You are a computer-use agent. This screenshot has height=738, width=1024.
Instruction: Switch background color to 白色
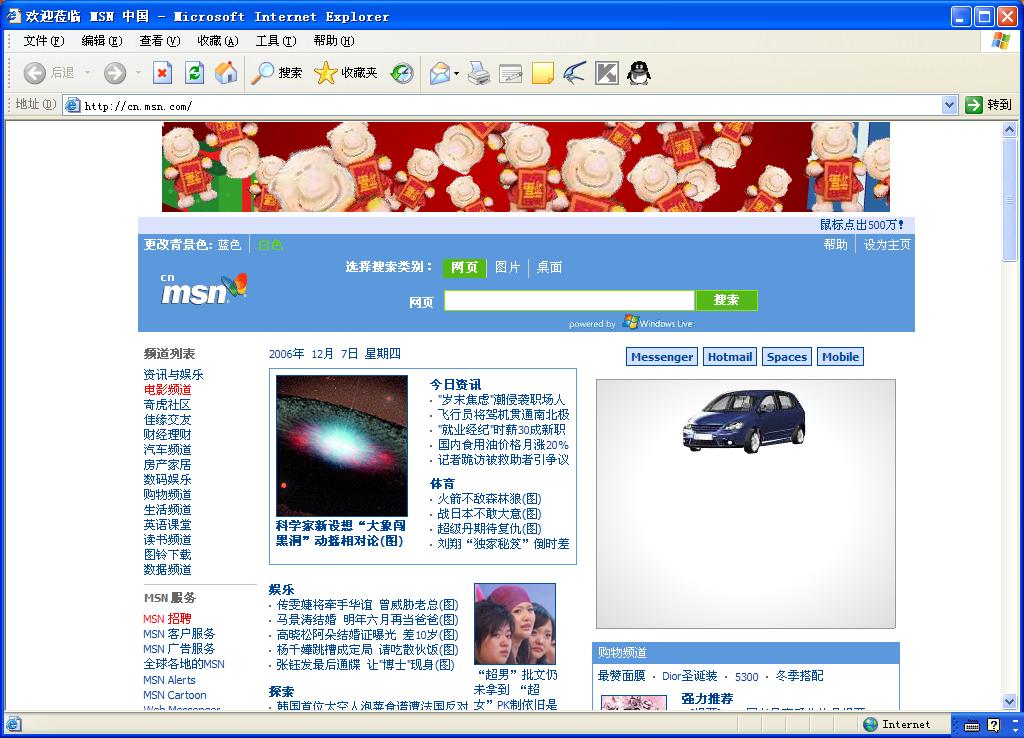(270, 245)
